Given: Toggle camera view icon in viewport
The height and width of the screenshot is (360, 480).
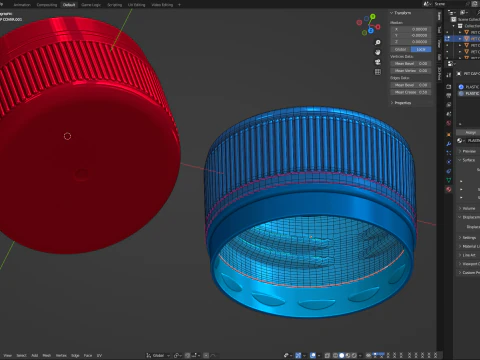Looking at the screenshot, I should (x=378, y=62).
